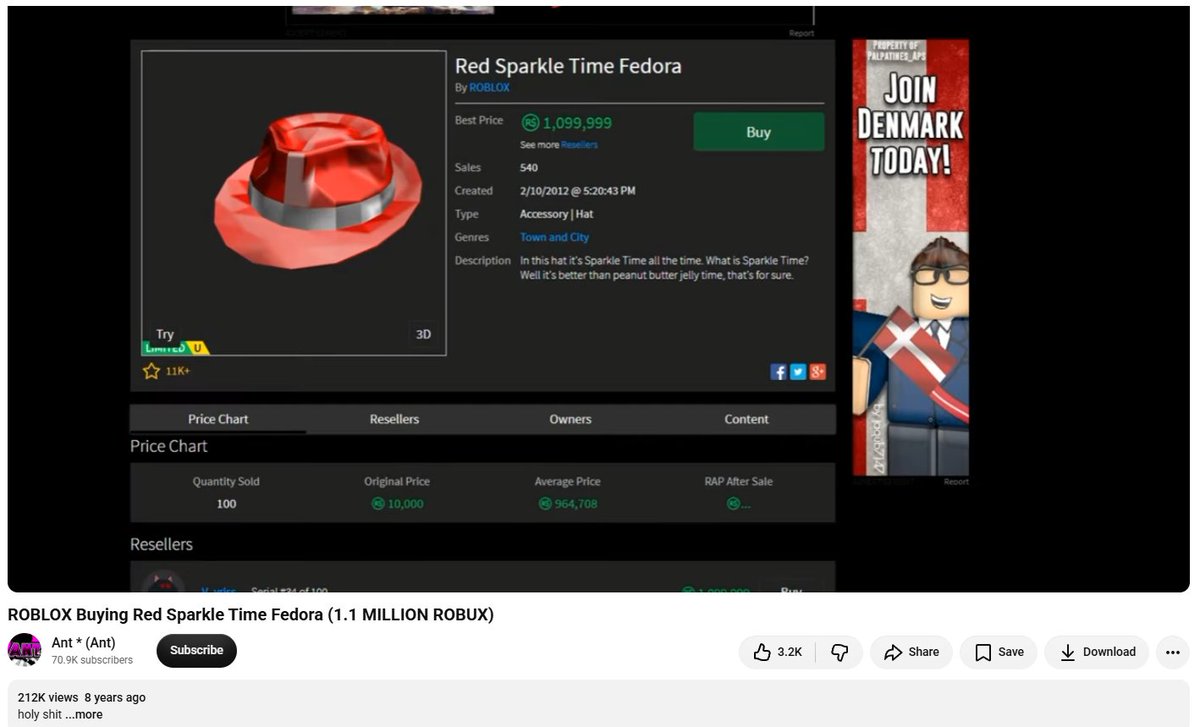Screen dimensions: 1200x727
Task: Expand the description with ...more
Action: click(84, 714)
